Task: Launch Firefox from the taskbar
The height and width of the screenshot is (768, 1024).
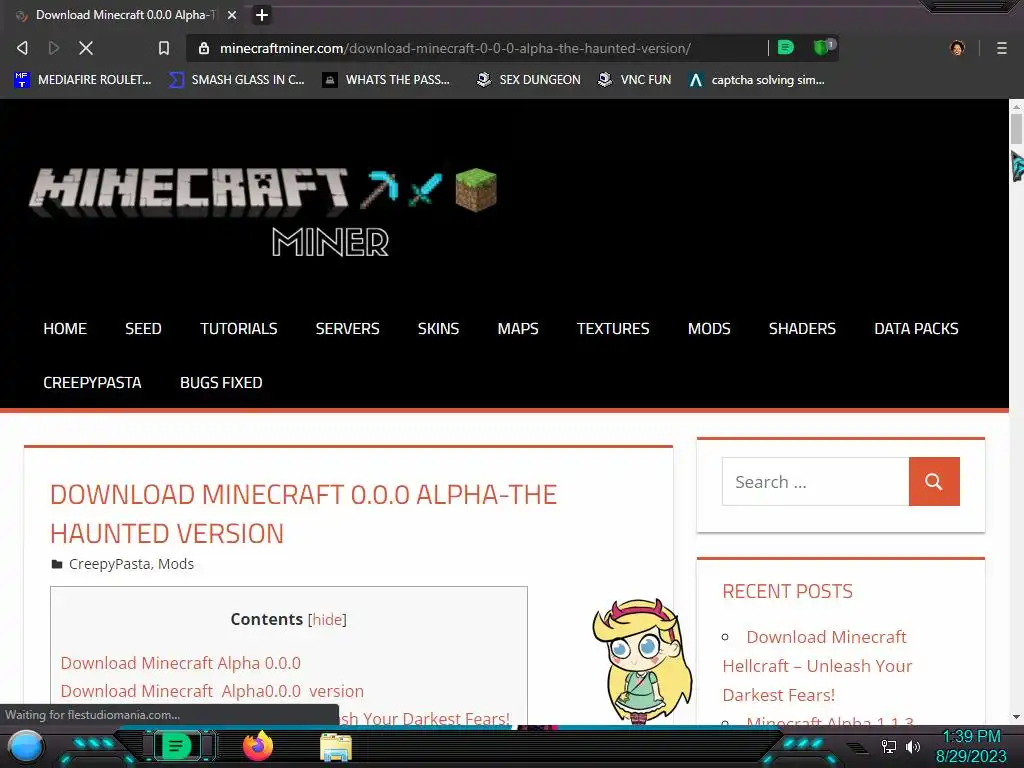Action: (257, 746)
